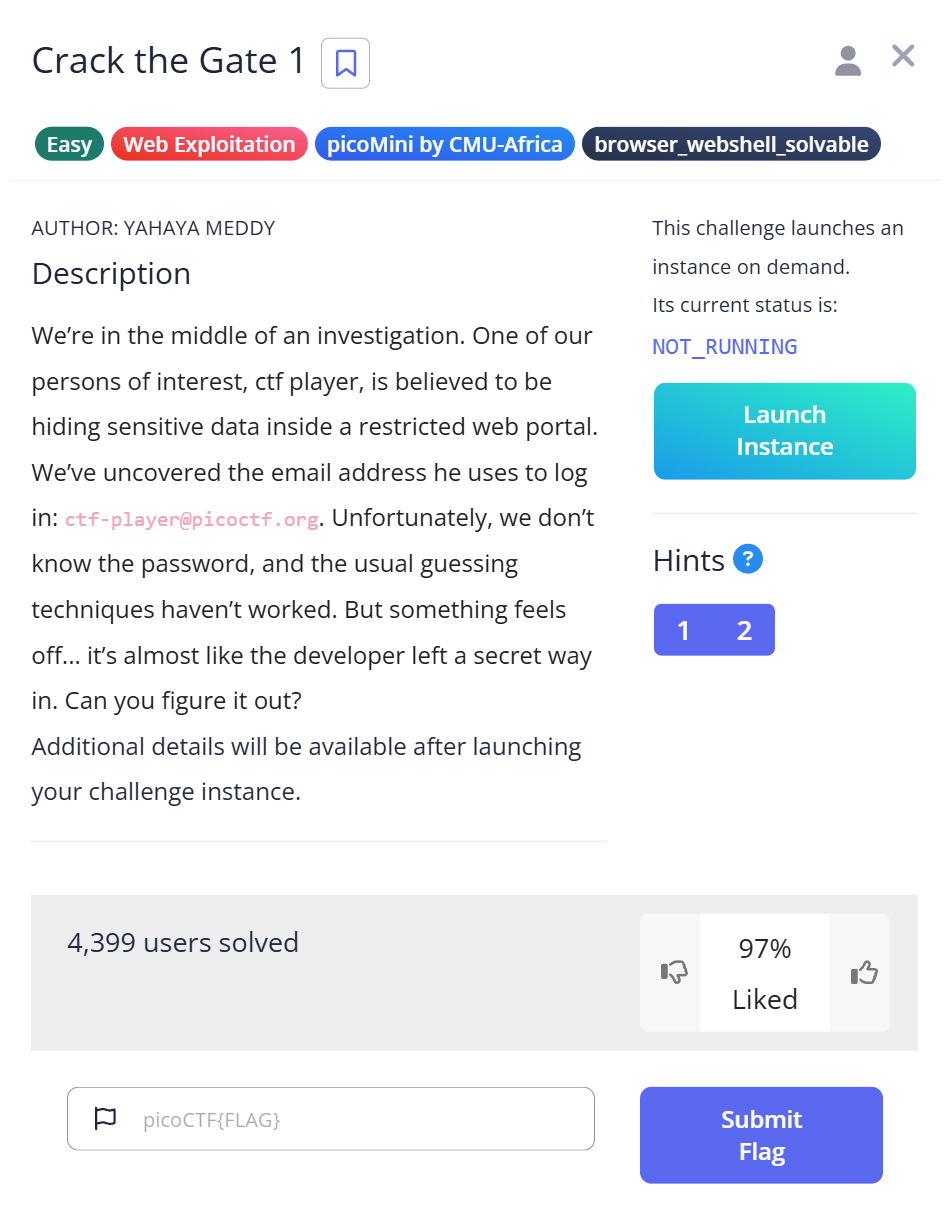Select the Easy difficulty tag

point(69,145)
